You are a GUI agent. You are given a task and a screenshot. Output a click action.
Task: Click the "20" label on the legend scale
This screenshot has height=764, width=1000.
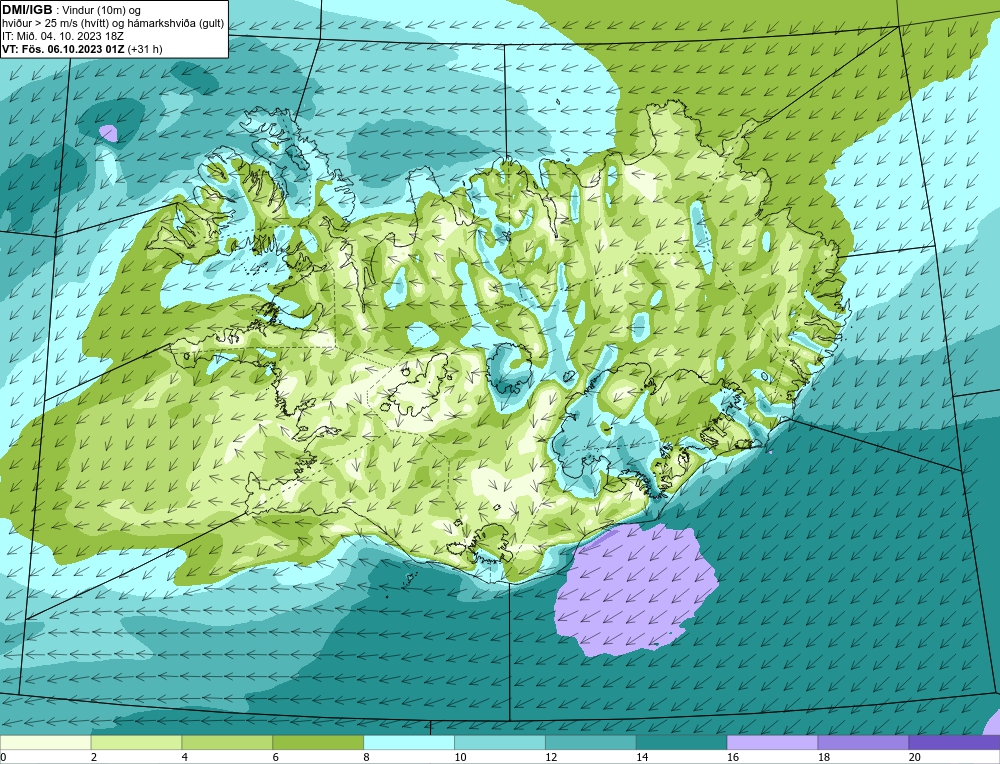(915, 757)
